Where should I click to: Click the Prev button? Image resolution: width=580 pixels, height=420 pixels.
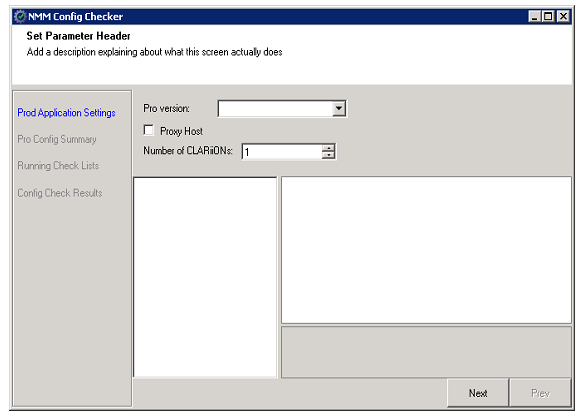[x=540, y=393]
